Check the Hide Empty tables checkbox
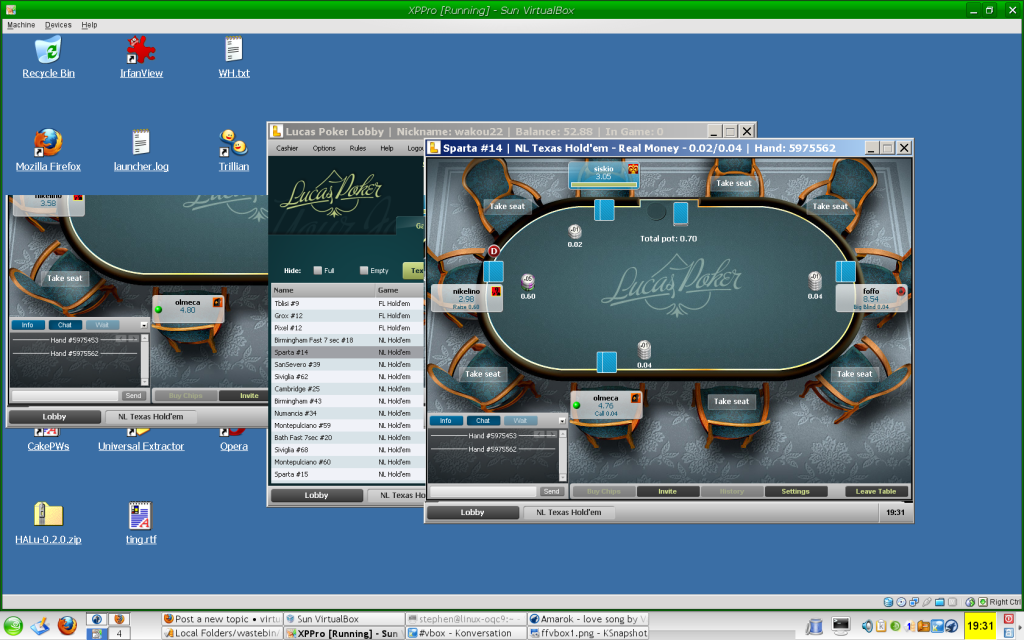This screenshot has height=640, width=1024. click(362, 270)
